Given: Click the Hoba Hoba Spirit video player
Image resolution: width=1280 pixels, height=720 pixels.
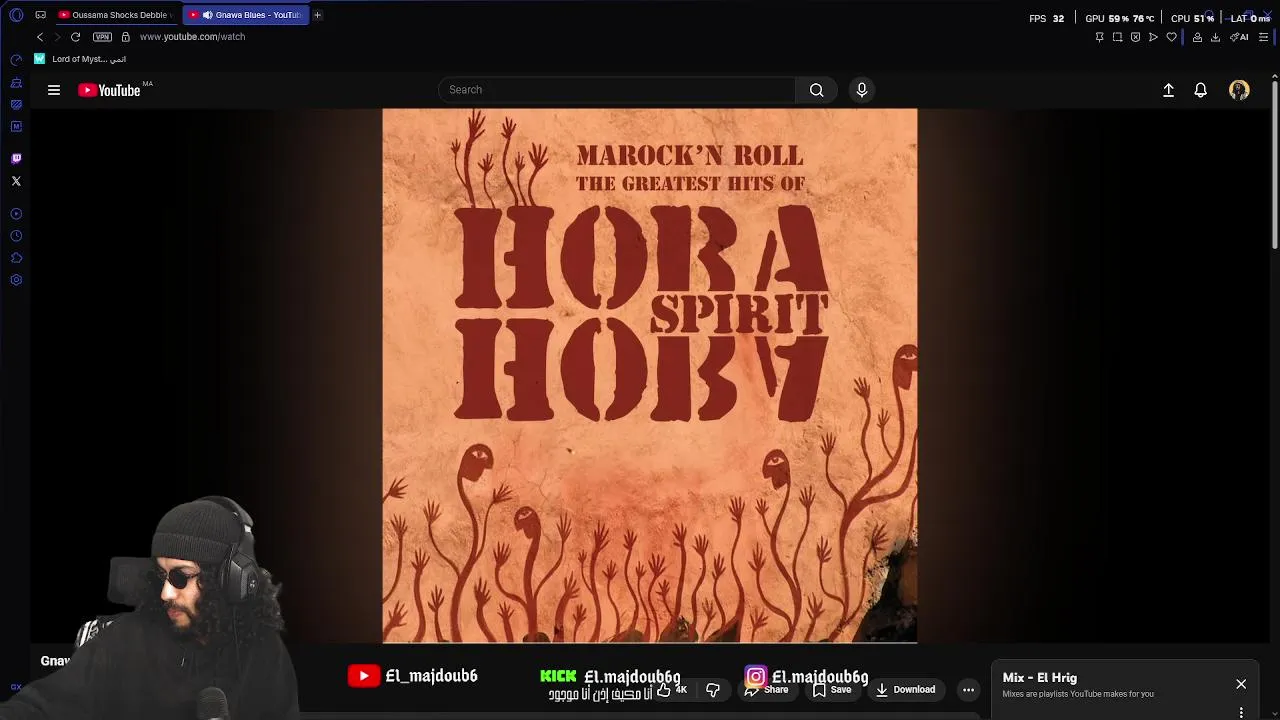Looking at the screenshot, I should [x=650, y=375].
